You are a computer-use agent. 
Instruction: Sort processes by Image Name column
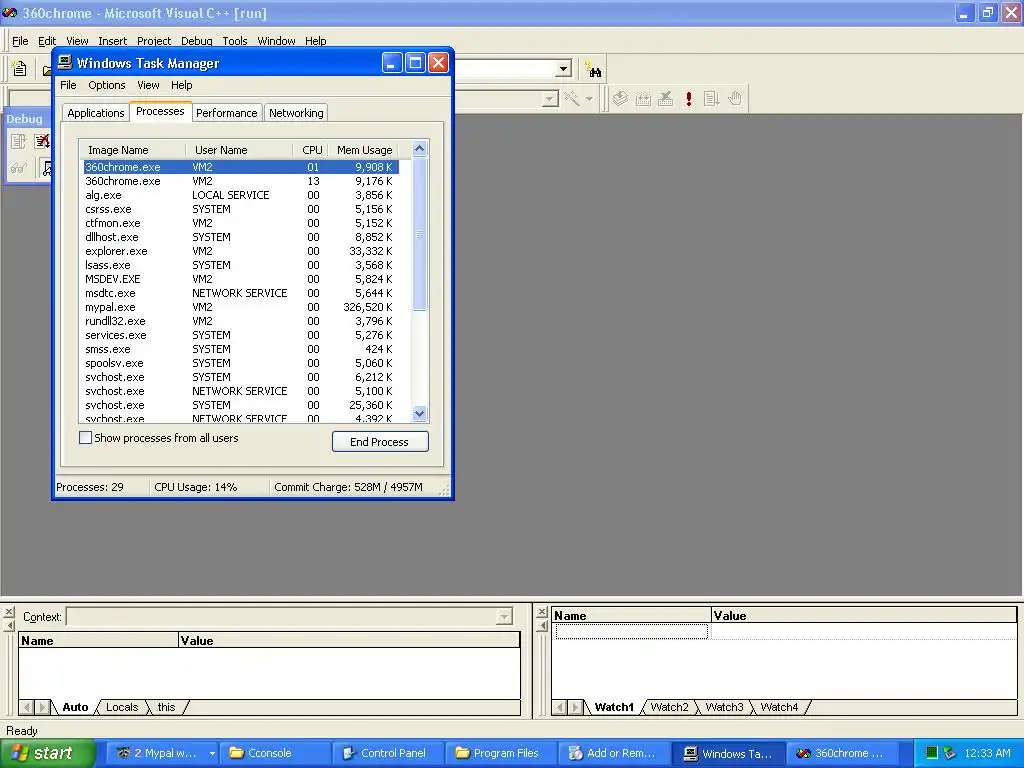pyautogui.click(x=133, y=150)
